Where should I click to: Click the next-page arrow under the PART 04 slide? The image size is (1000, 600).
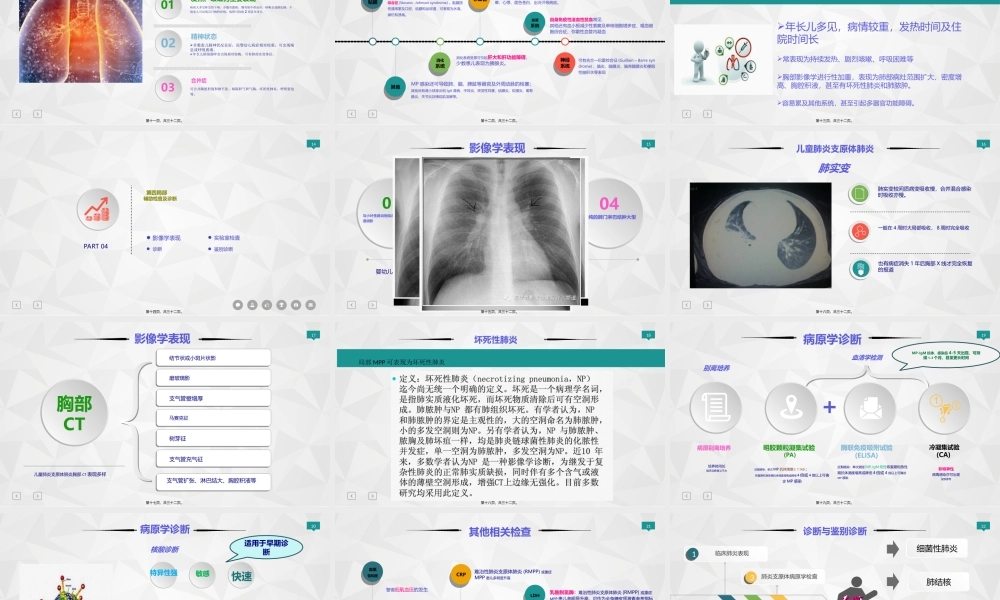[x=37, y=304]
